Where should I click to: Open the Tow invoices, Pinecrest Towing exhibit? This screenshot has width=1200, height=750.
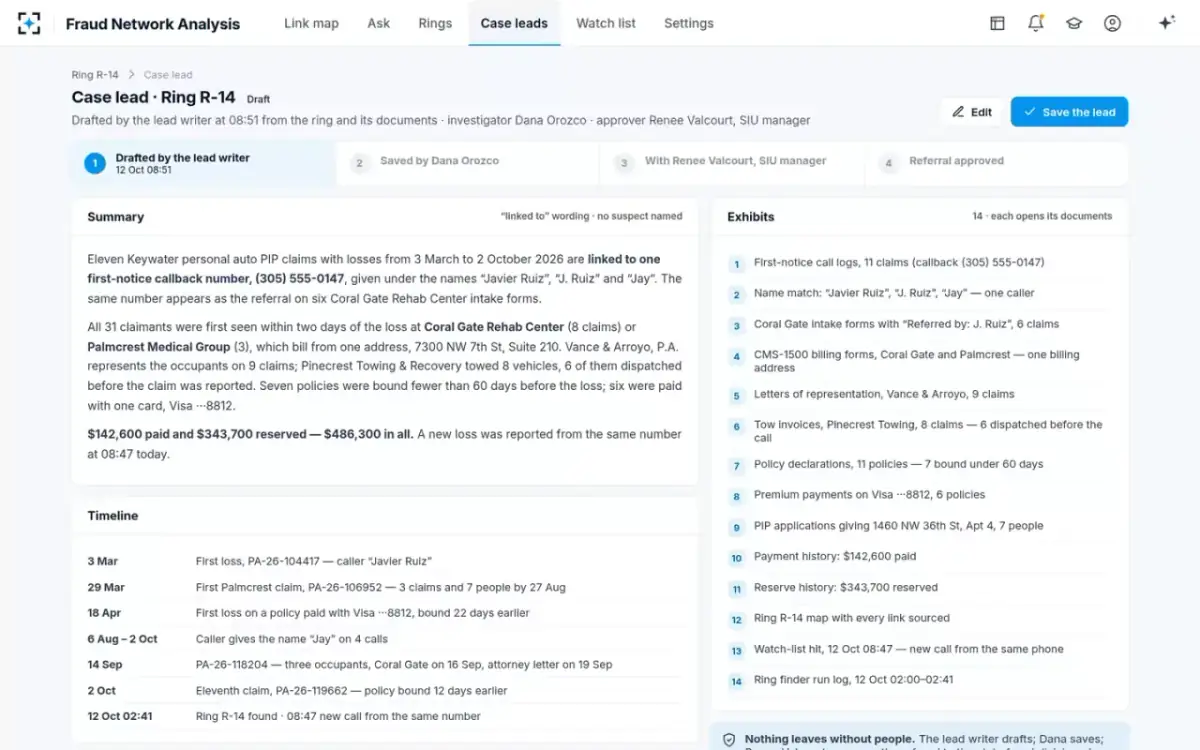[x=920, y=431]
